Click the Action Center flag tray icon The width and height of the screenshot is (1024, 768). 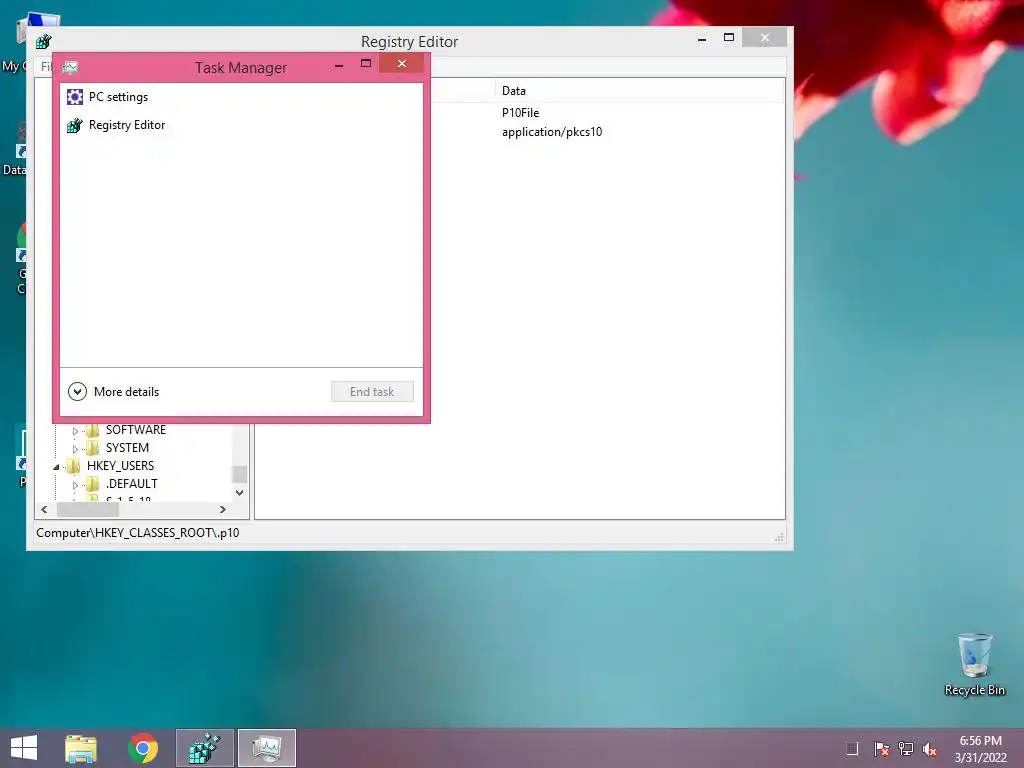(881, 748)
